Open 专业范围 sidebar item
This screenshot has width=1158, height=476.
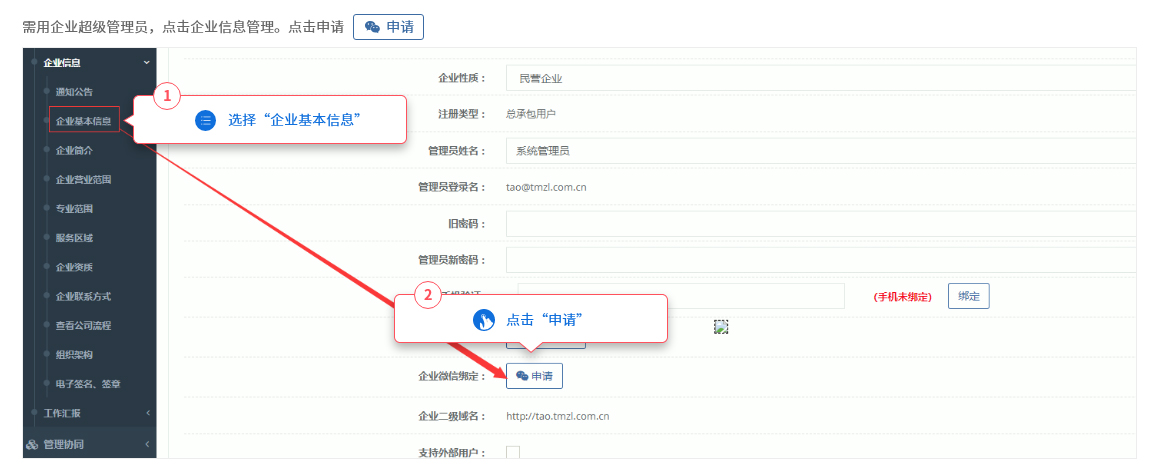tap(75, 209)
